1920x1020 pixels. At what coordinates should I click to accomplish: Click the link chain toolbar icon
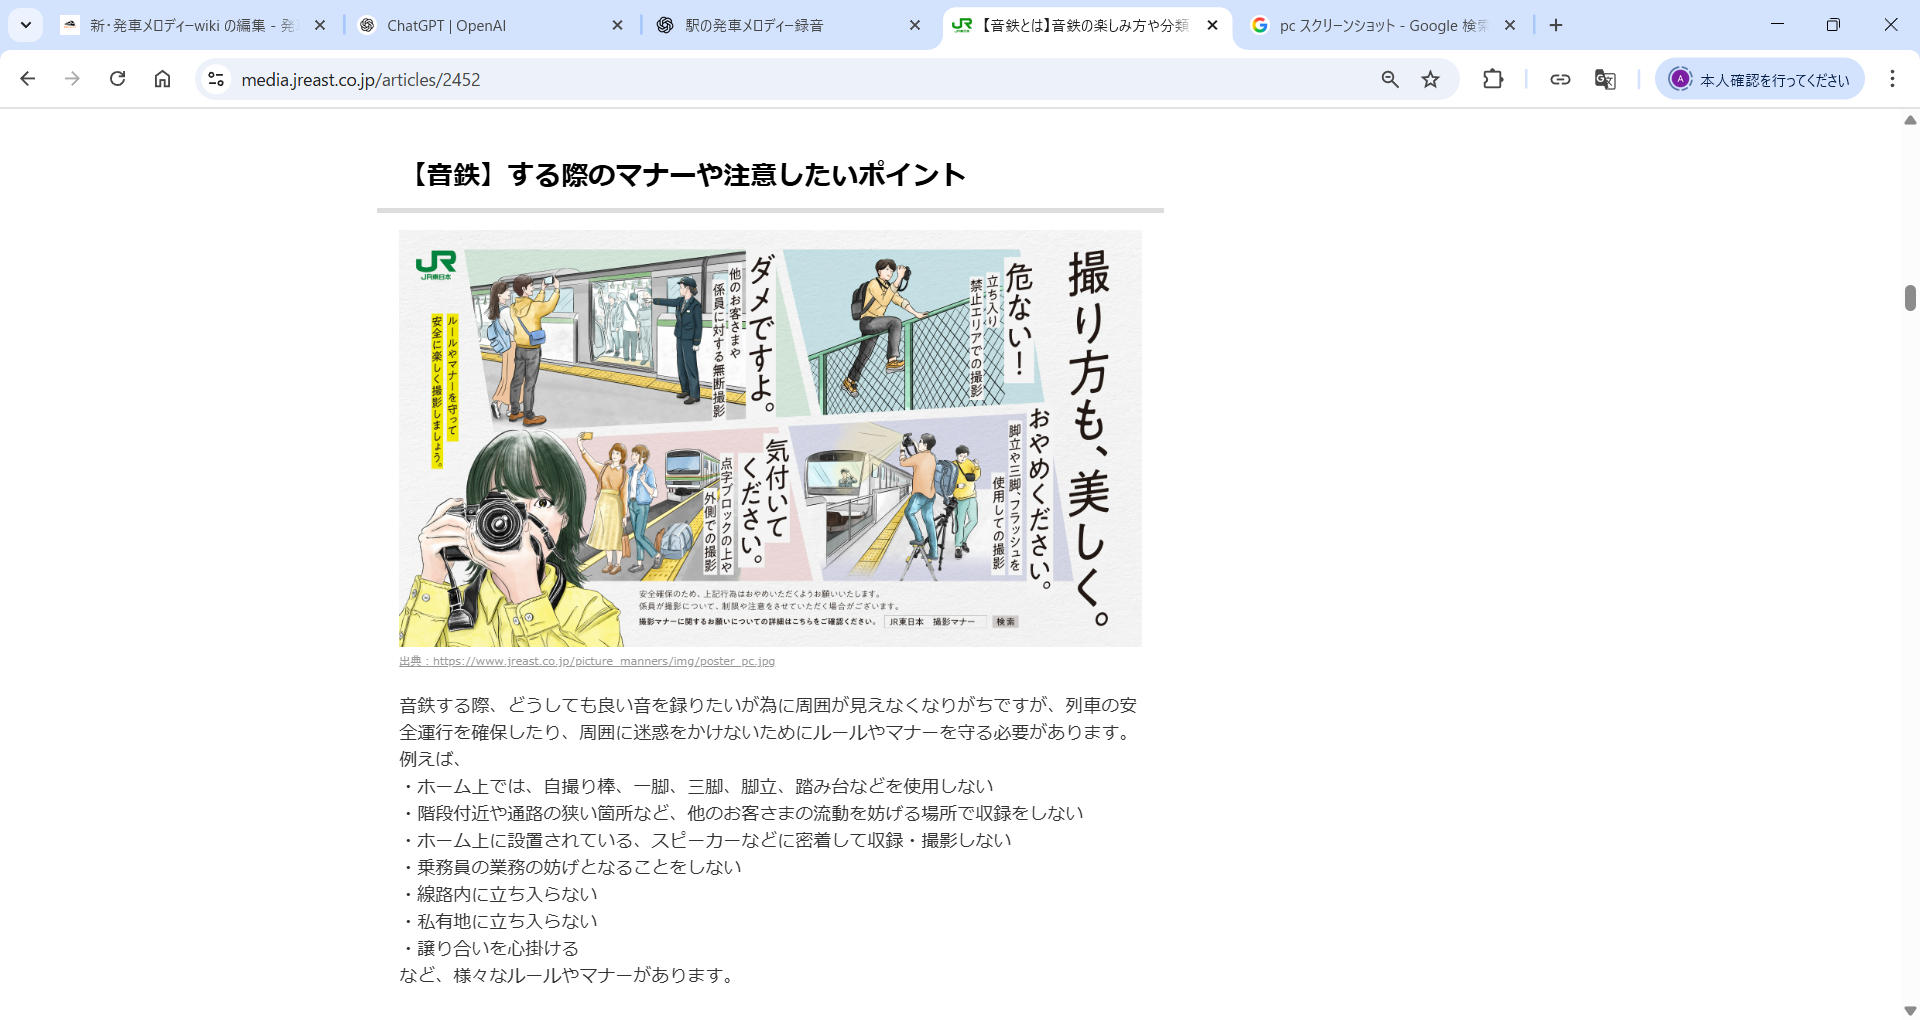coord(1560,79)
